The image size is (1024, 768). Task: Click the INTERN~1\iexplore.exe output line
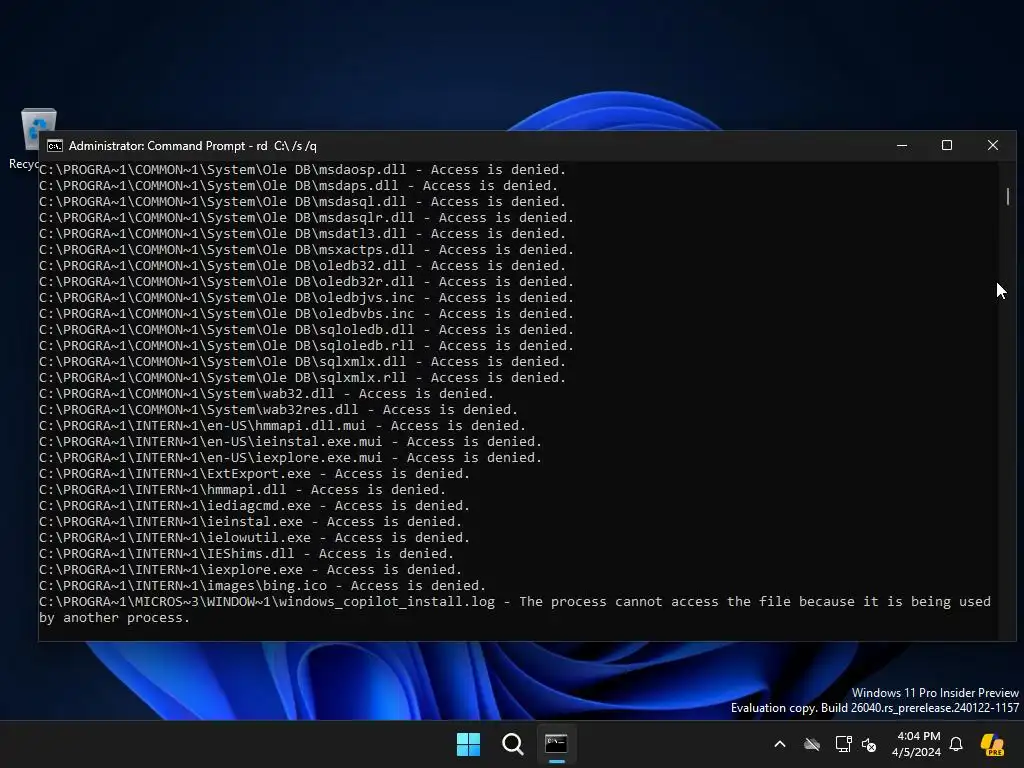pyautogui.click(x=250, y=569)
